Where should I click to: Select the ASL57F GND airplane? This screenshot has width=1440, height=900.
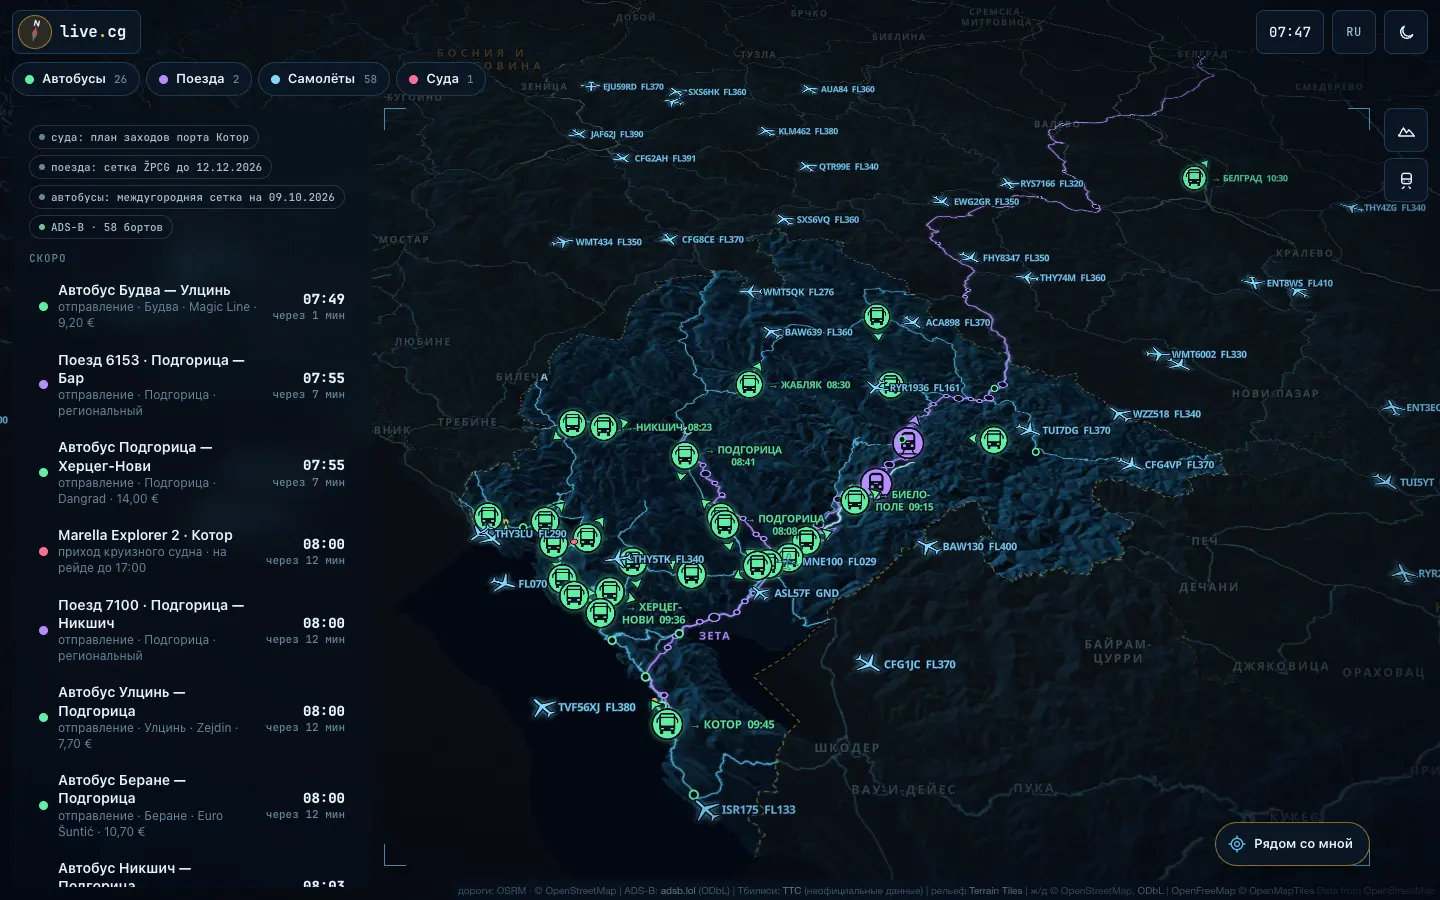point(760,593)
